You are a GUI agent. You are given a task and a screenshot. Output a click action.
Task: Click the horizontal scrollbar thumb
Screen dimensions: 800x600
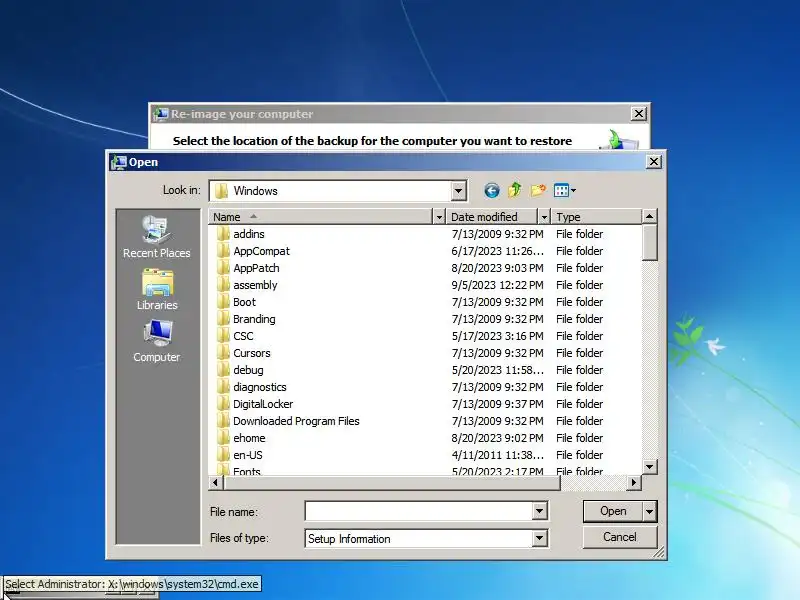coord(391,483)
